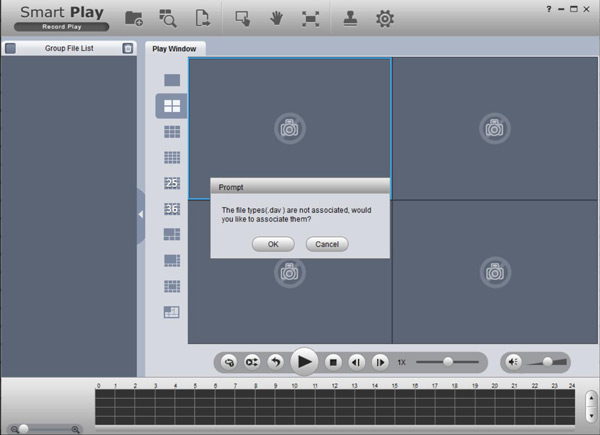Activate the hand drag tool icon
This screenshot has height=435, width=600.
[276, 18]
